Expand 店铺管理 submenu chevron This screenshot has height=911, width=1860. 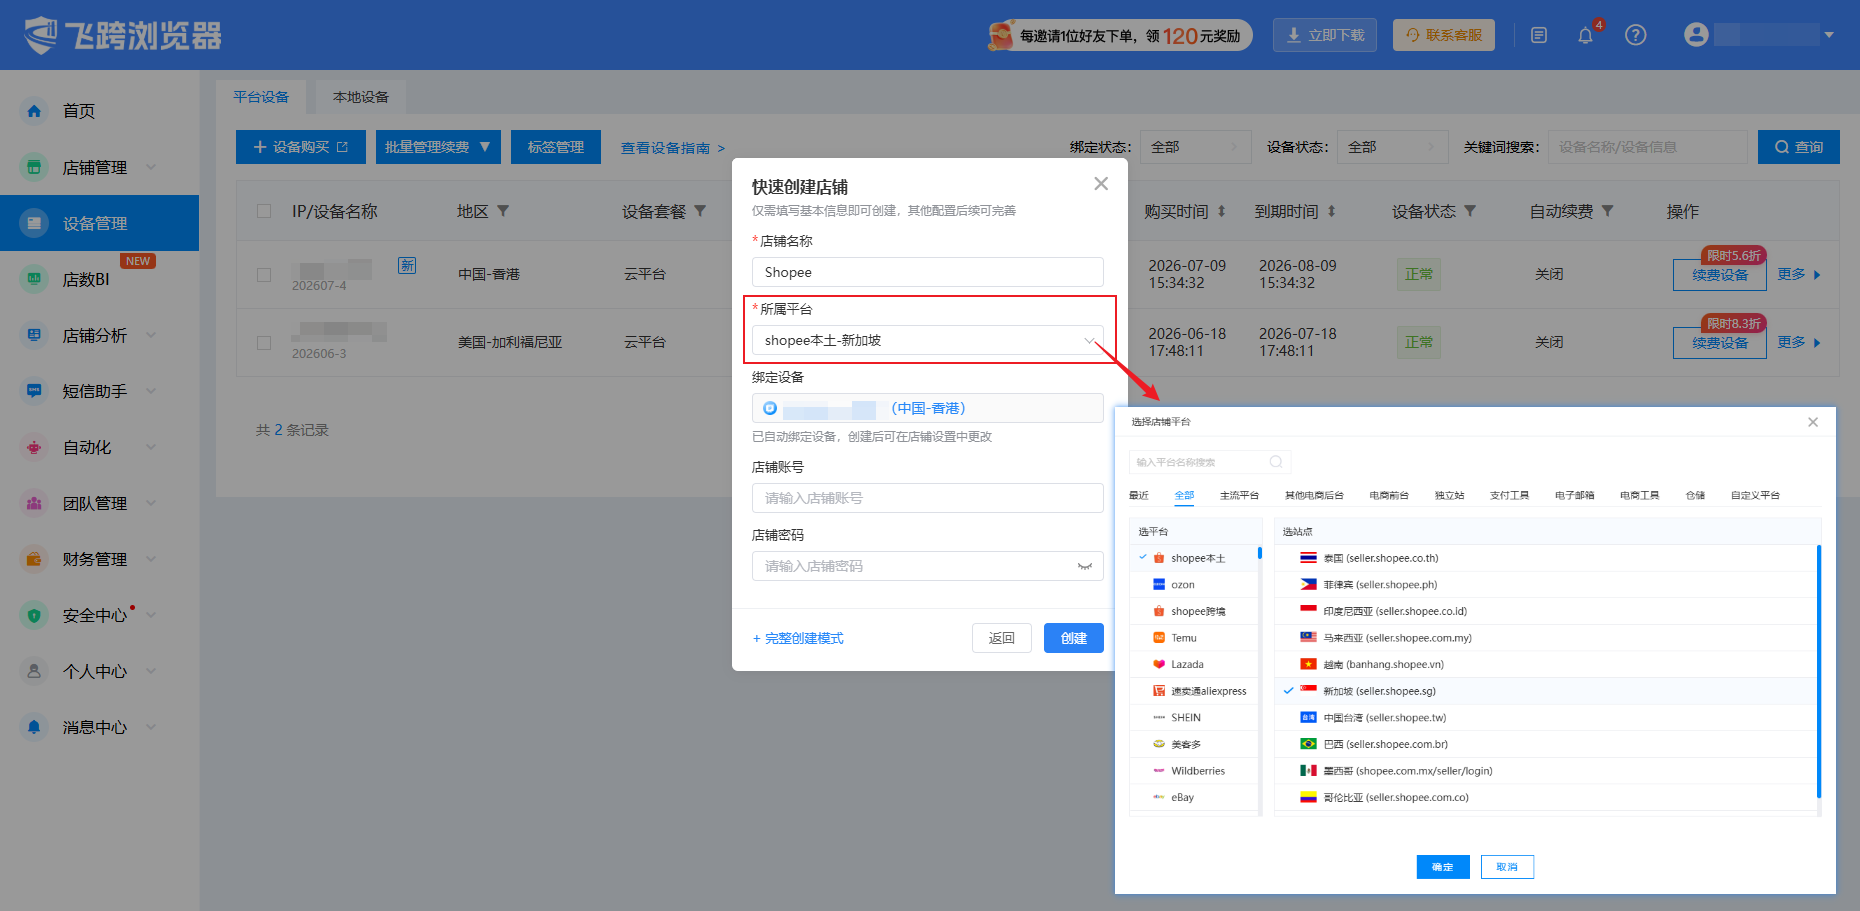pyautogui.click(x=151, y=167)
